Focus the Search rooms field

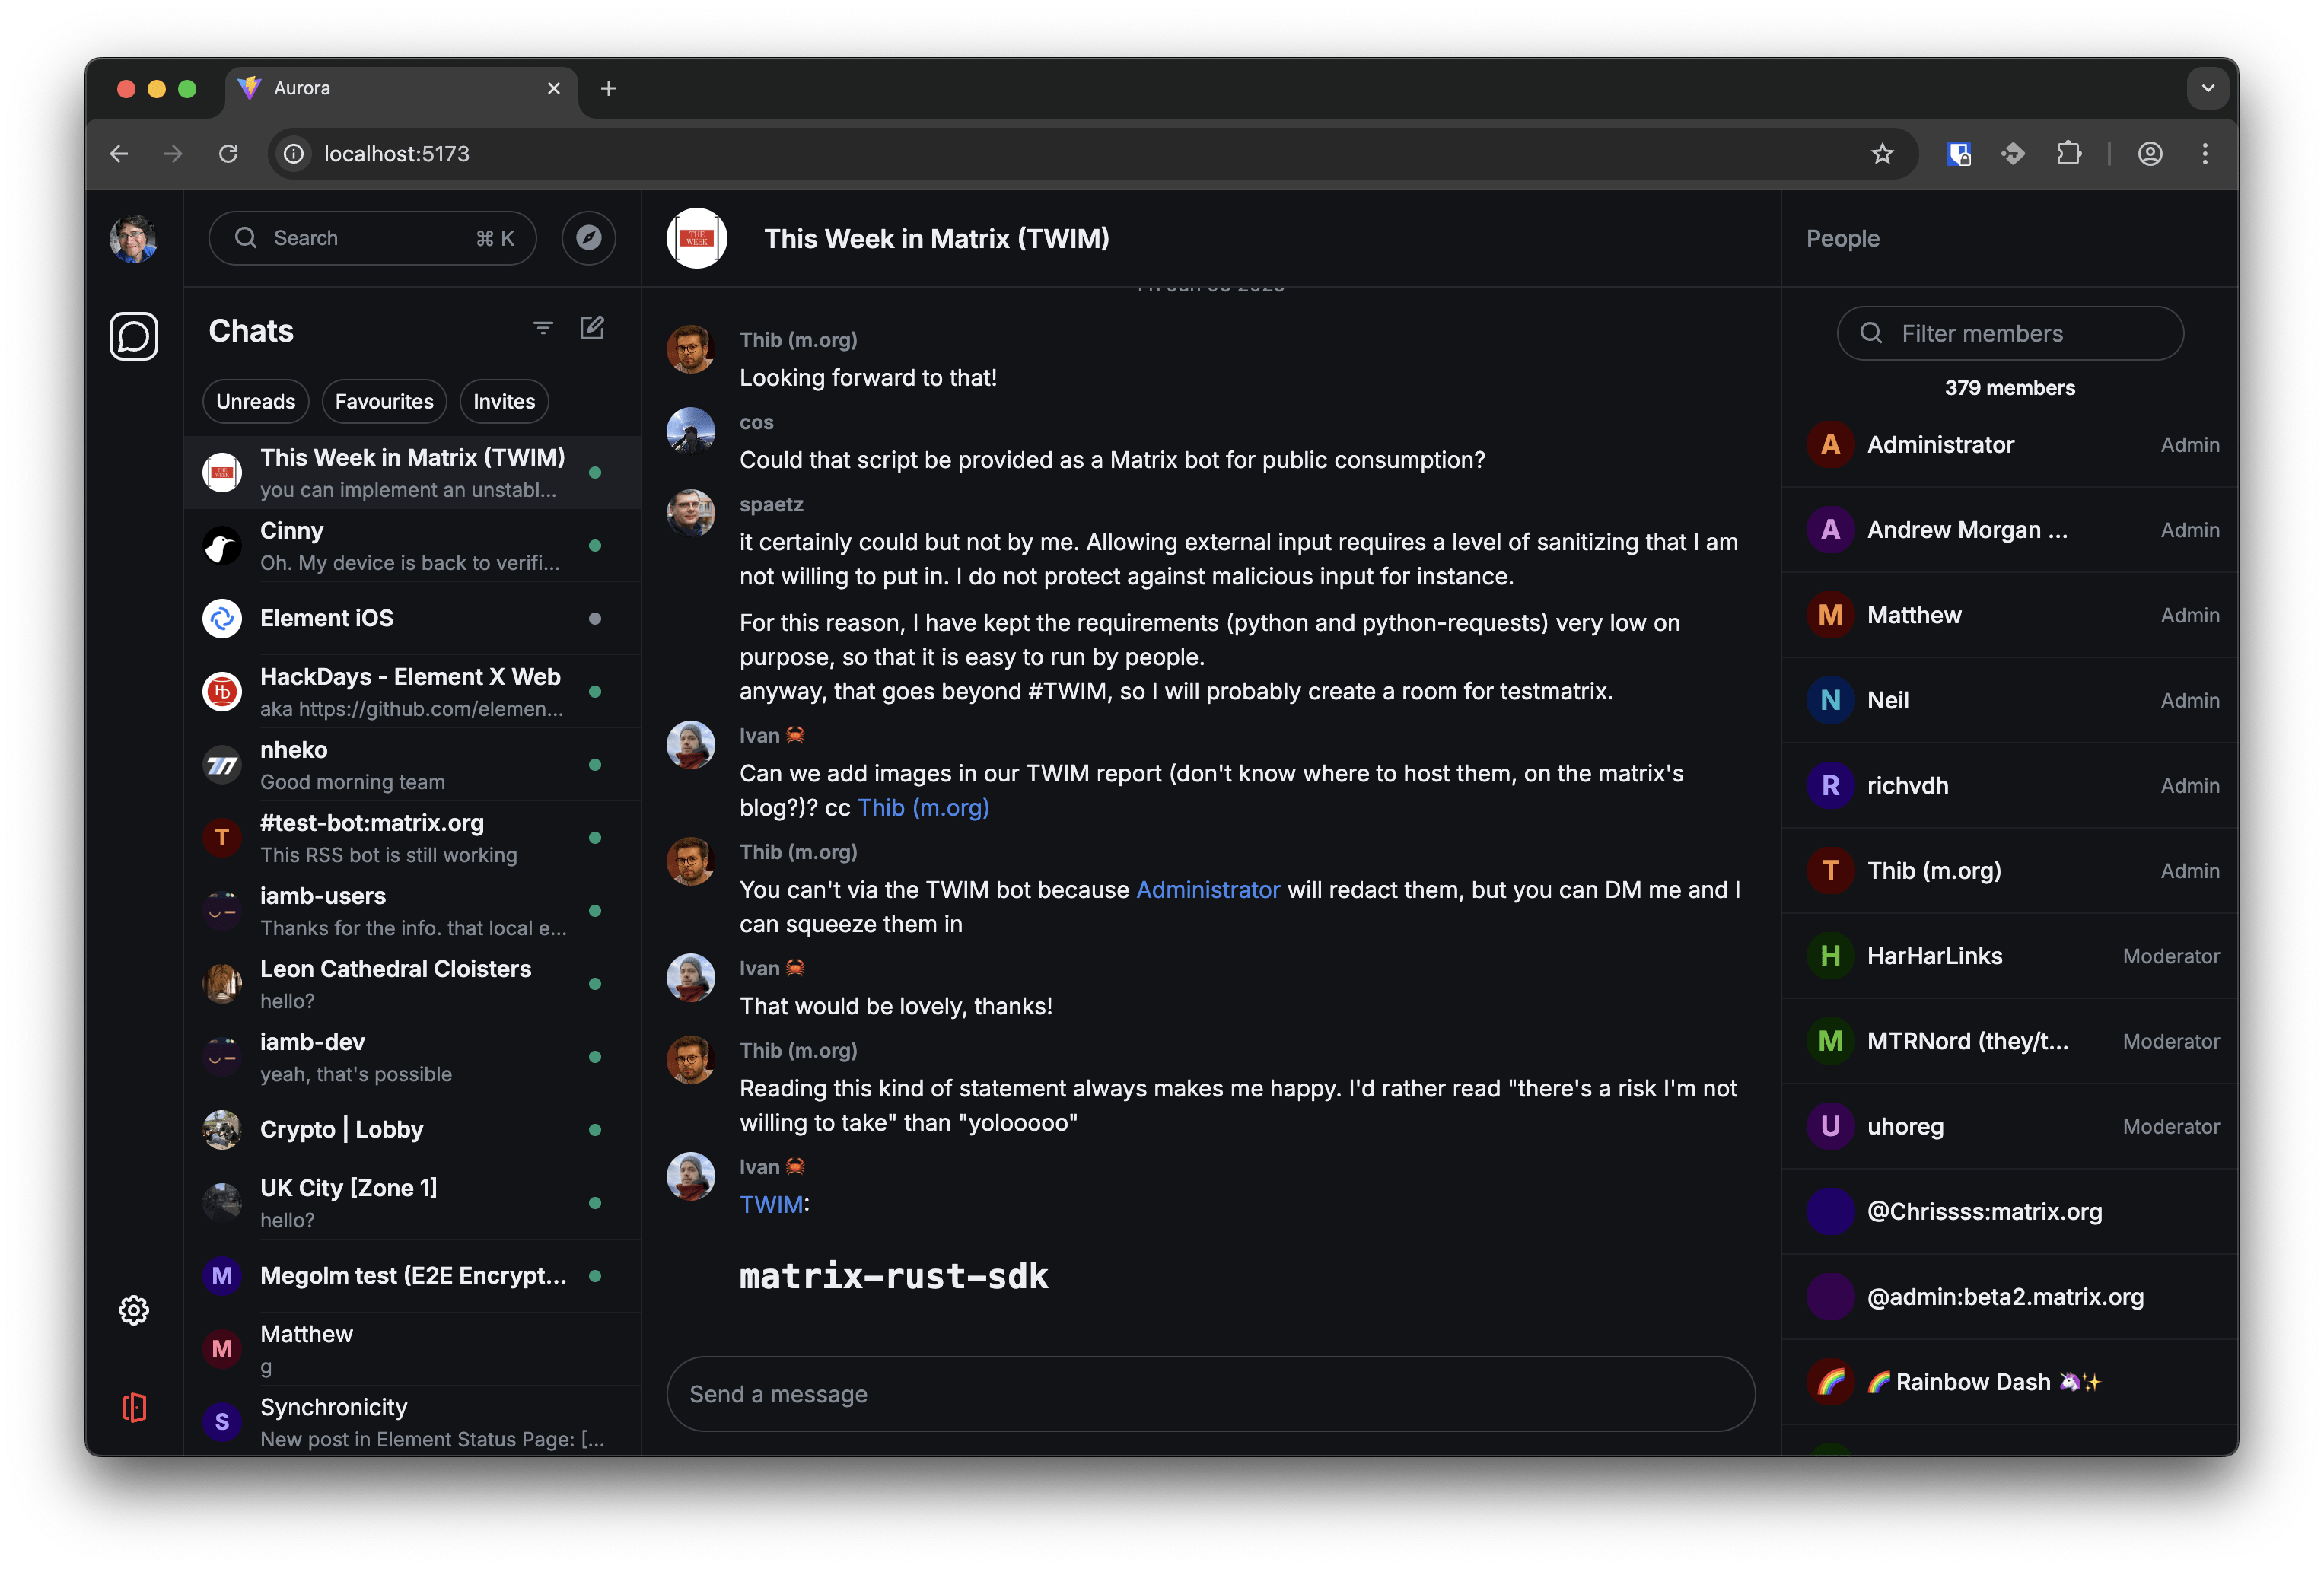(x=372, y=238)
